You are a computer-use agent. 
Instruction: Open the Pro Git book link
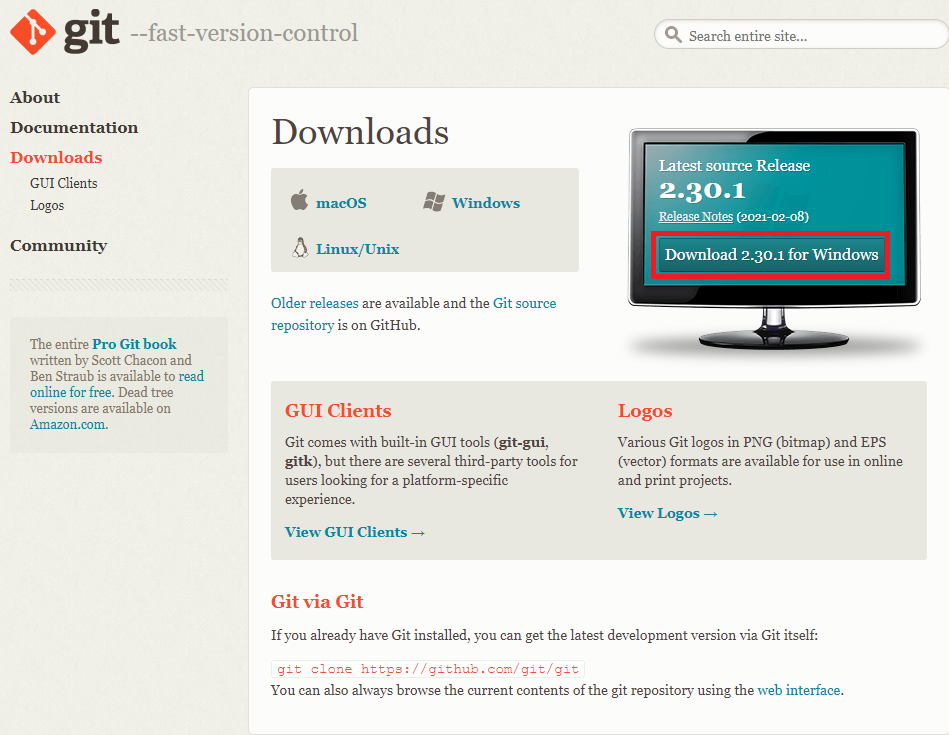point(134,344)
